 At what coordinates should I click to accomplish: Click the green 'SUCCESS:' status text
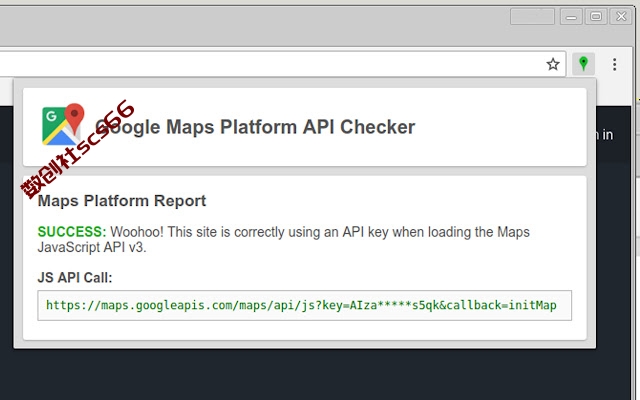click(x=72, y=232)
